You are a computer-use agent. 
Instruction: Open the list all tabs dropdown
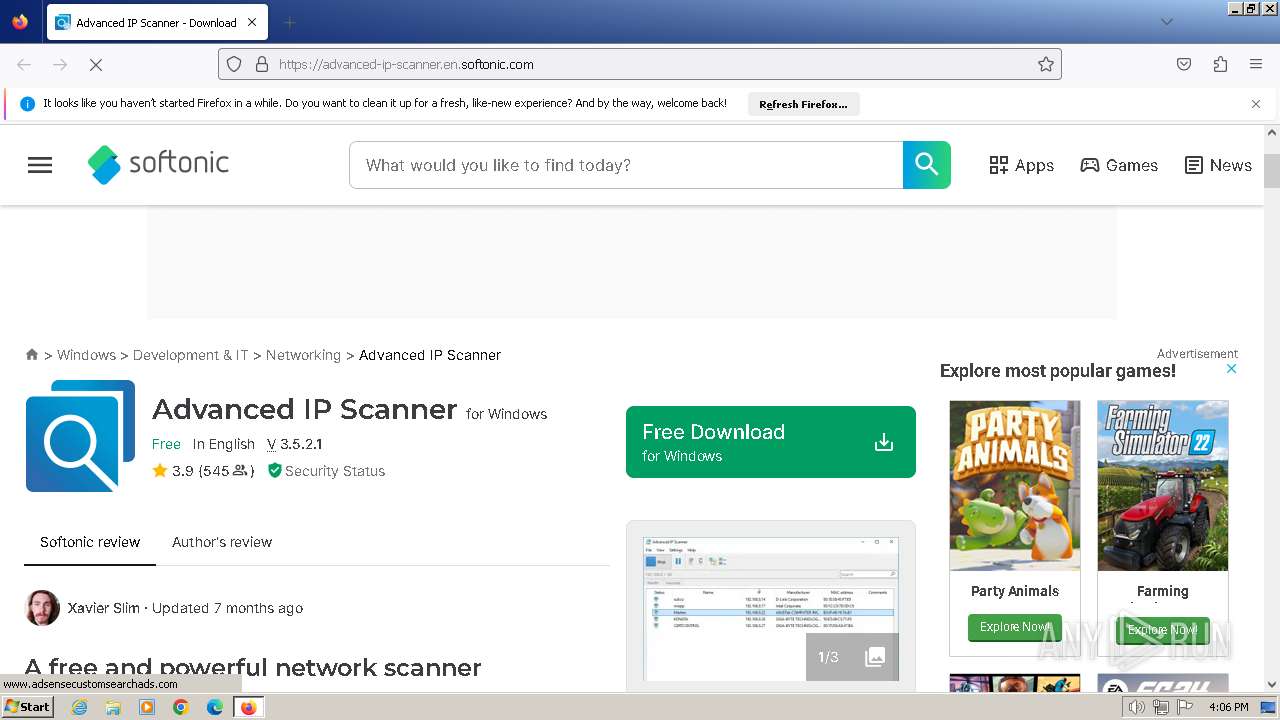click(x=1166, y=22)
